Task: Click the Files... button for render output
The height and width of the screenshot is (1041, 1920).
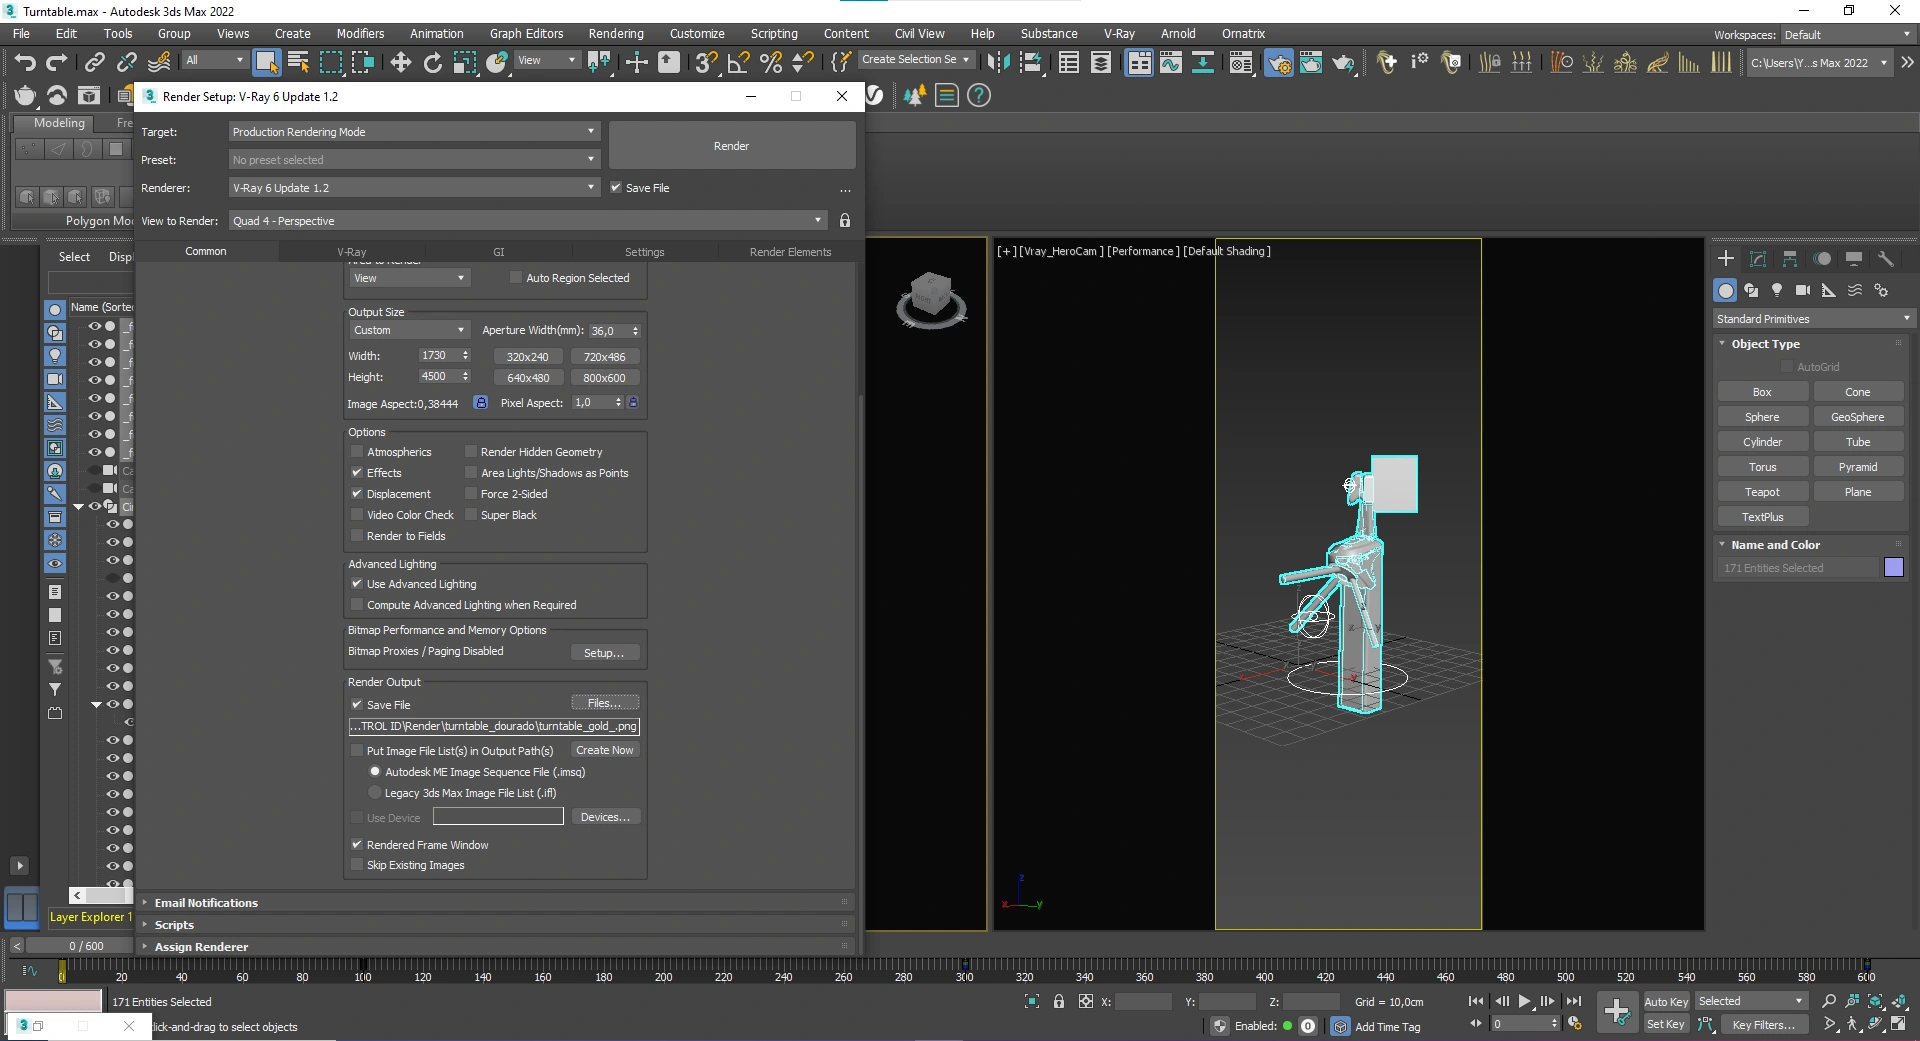Action: tap(605, 704)
